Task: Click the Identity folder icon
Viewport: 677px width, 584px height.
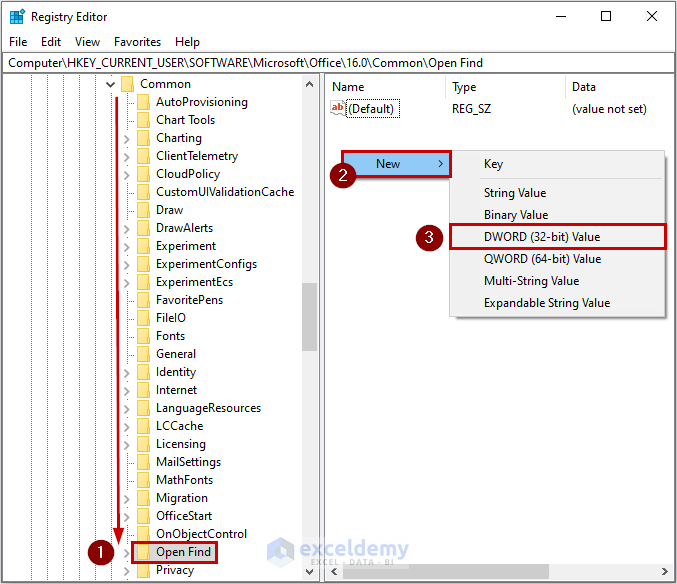Action: coord(143,372)
